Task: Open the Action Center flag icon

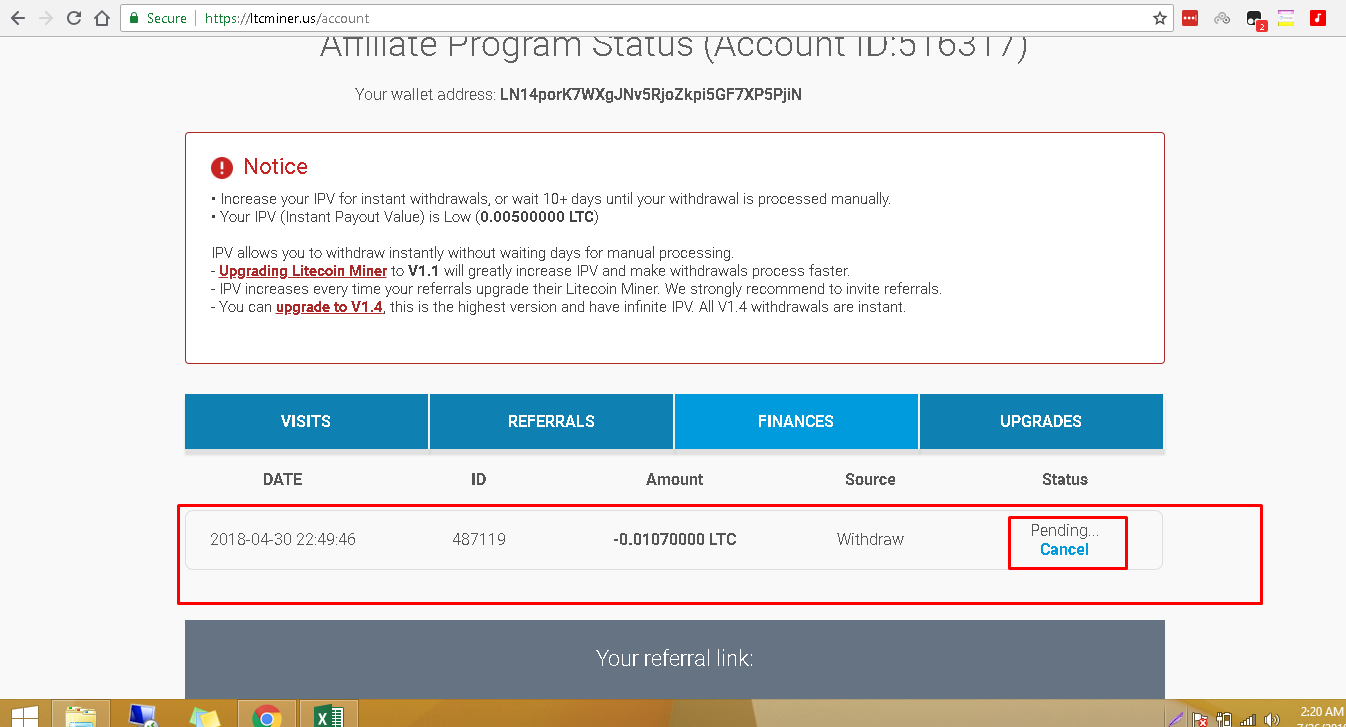Action: [1200, 718]
